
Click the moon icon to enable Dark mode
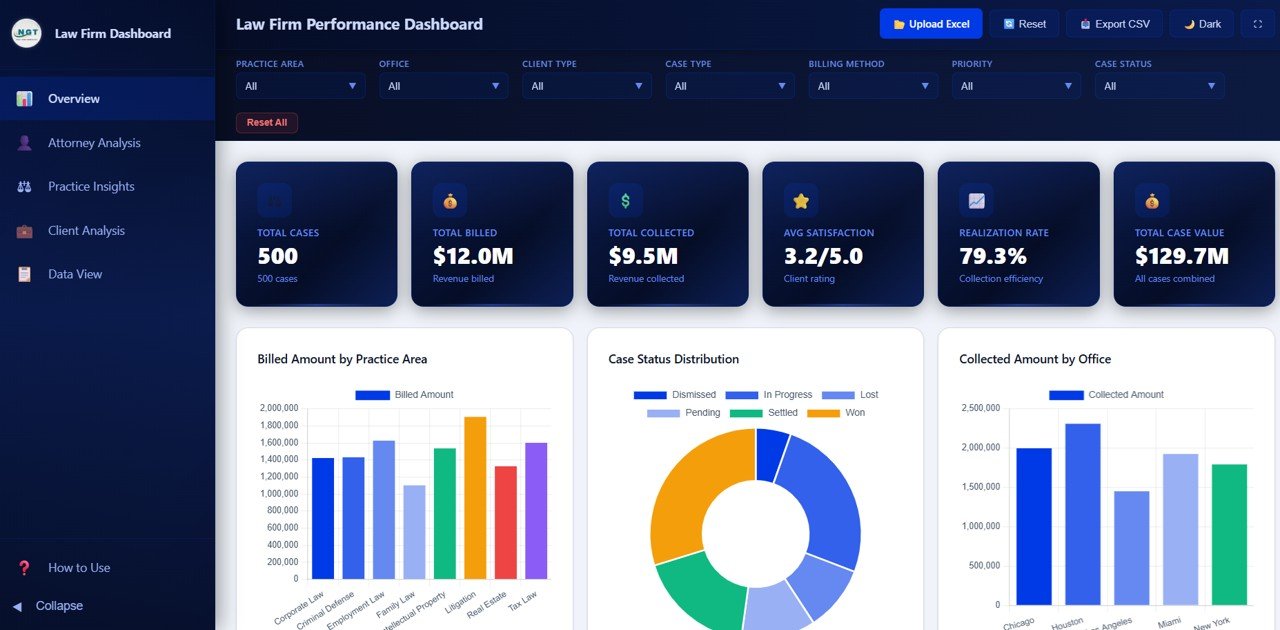[1188, 24]
